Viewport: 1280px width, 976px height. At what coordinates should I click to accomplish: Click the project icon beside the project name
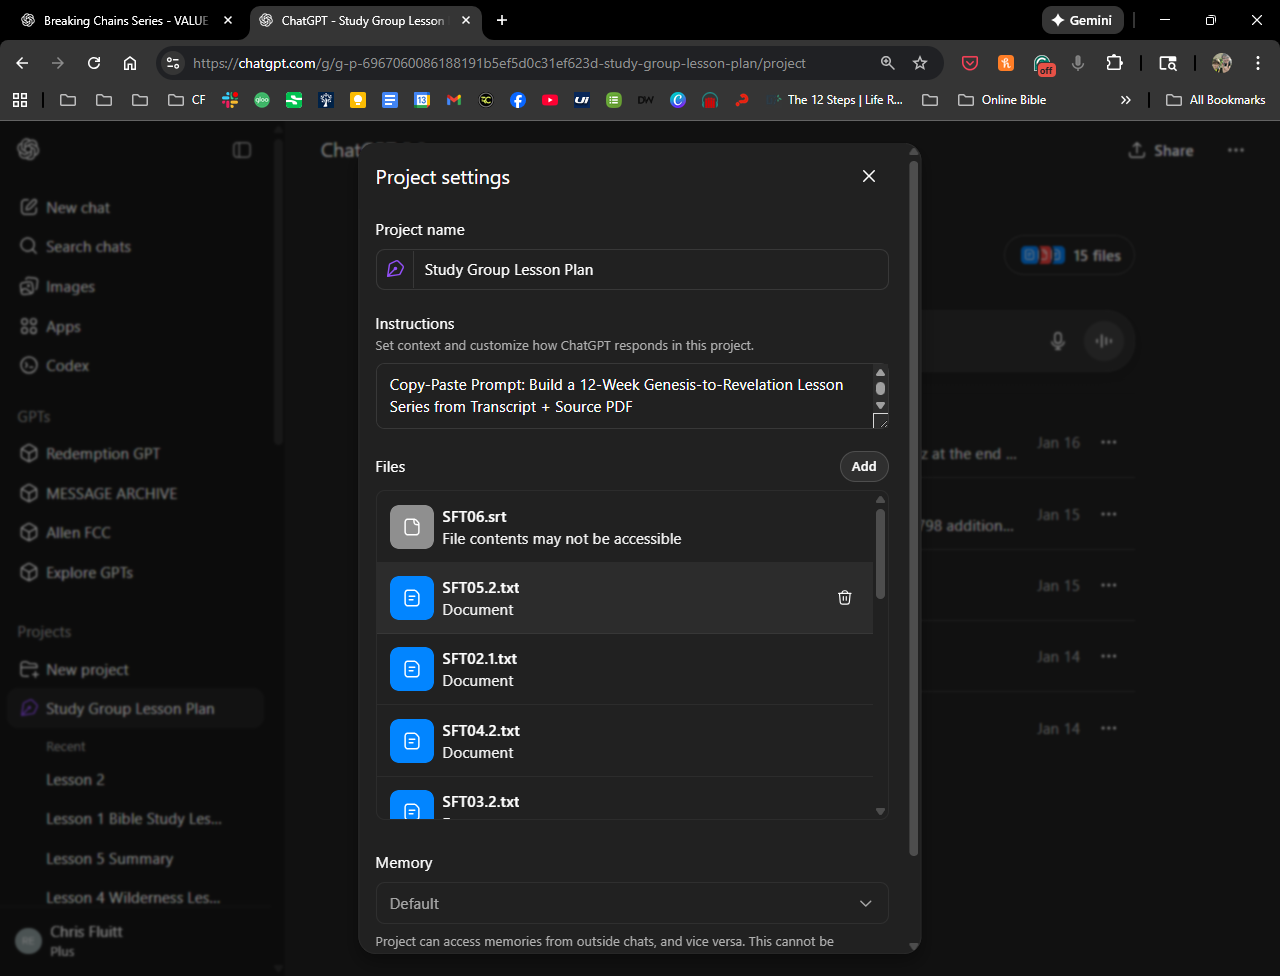395,270
